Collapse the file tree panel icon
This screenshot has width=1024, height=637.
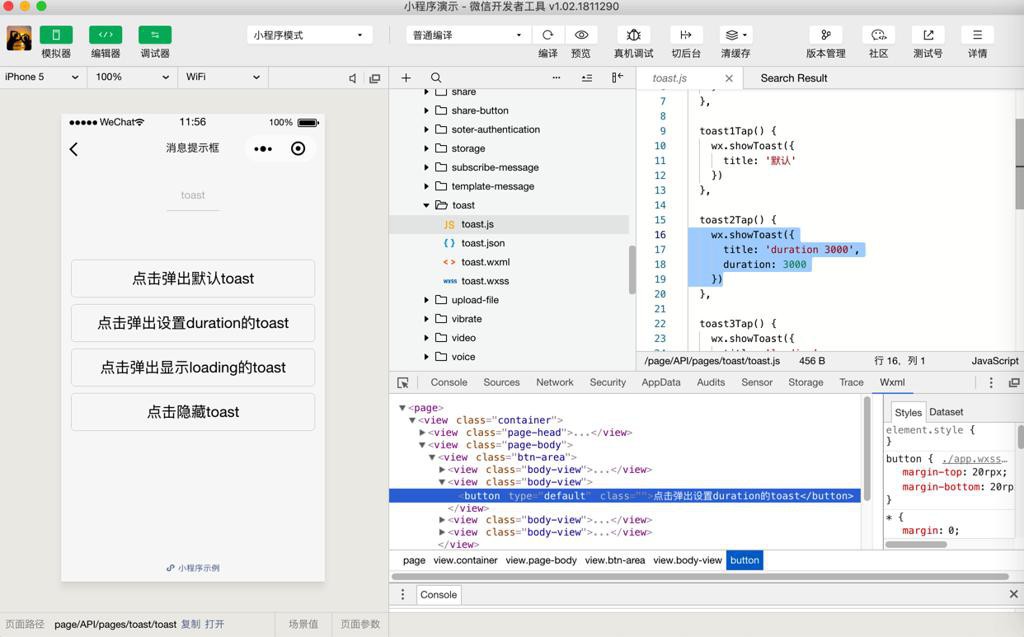(x=617, y=78)
